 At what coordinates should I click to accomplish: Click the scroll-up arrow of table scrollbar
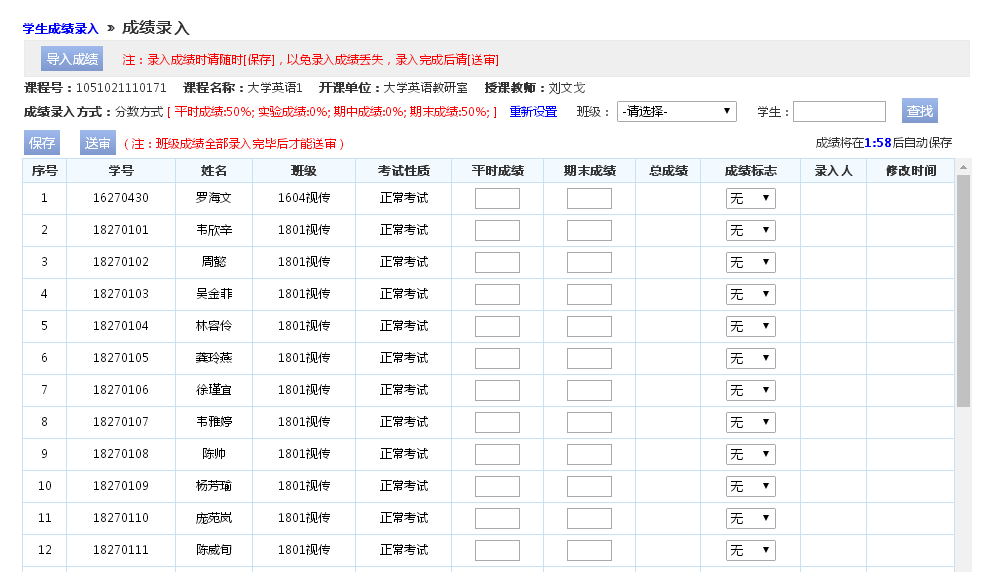point(963,166)
